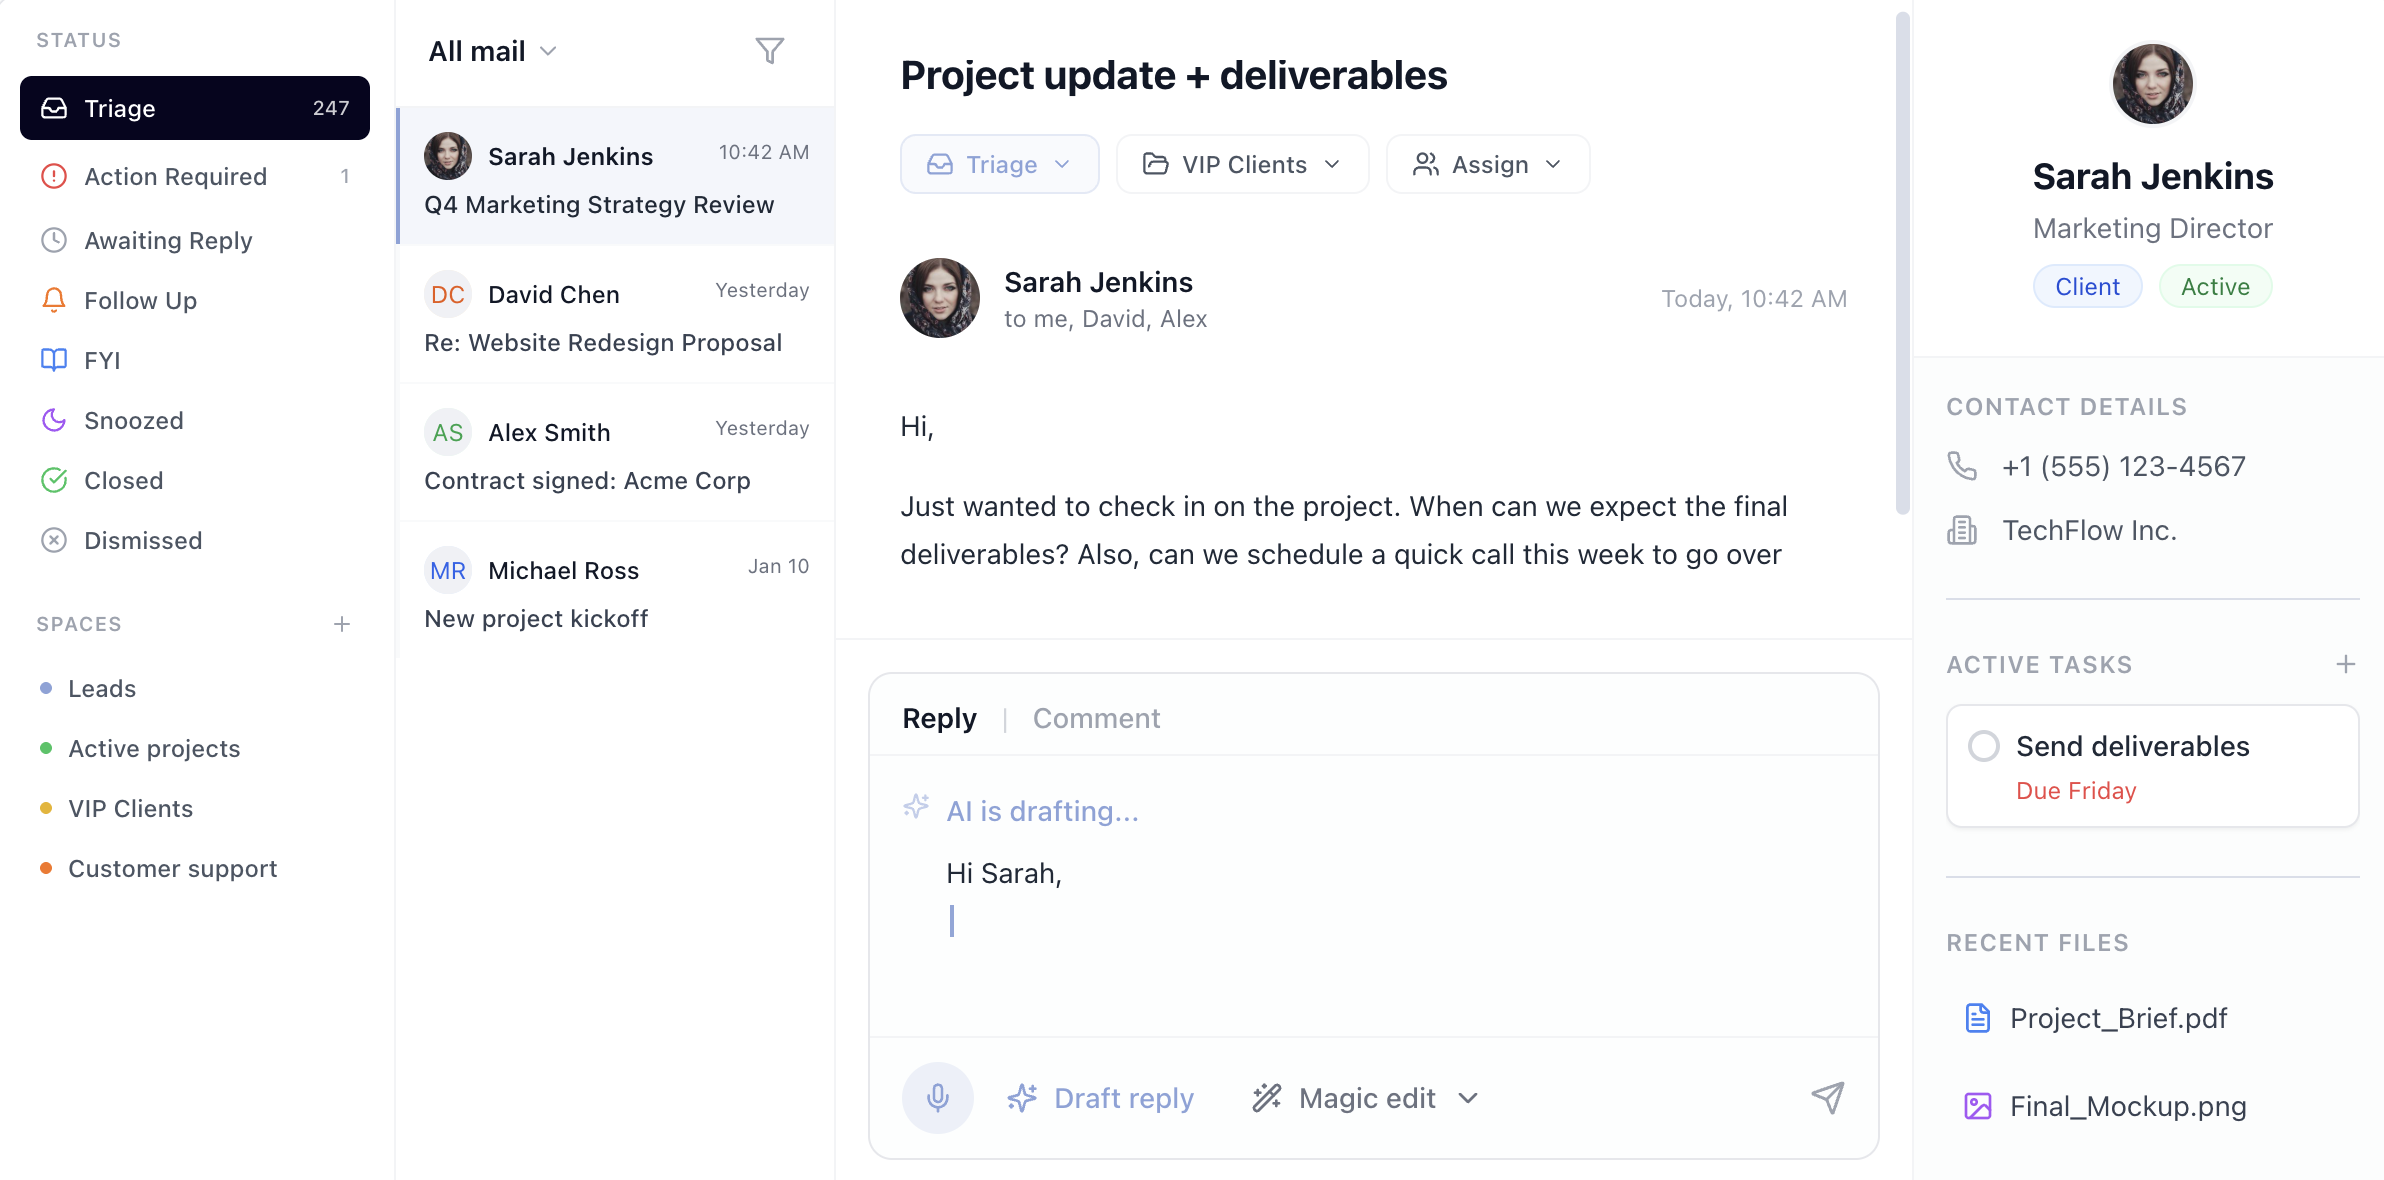Viewport: 2384px width, 1180px height.
Task: Add a new active task
Action: [x=2345, y=664]
